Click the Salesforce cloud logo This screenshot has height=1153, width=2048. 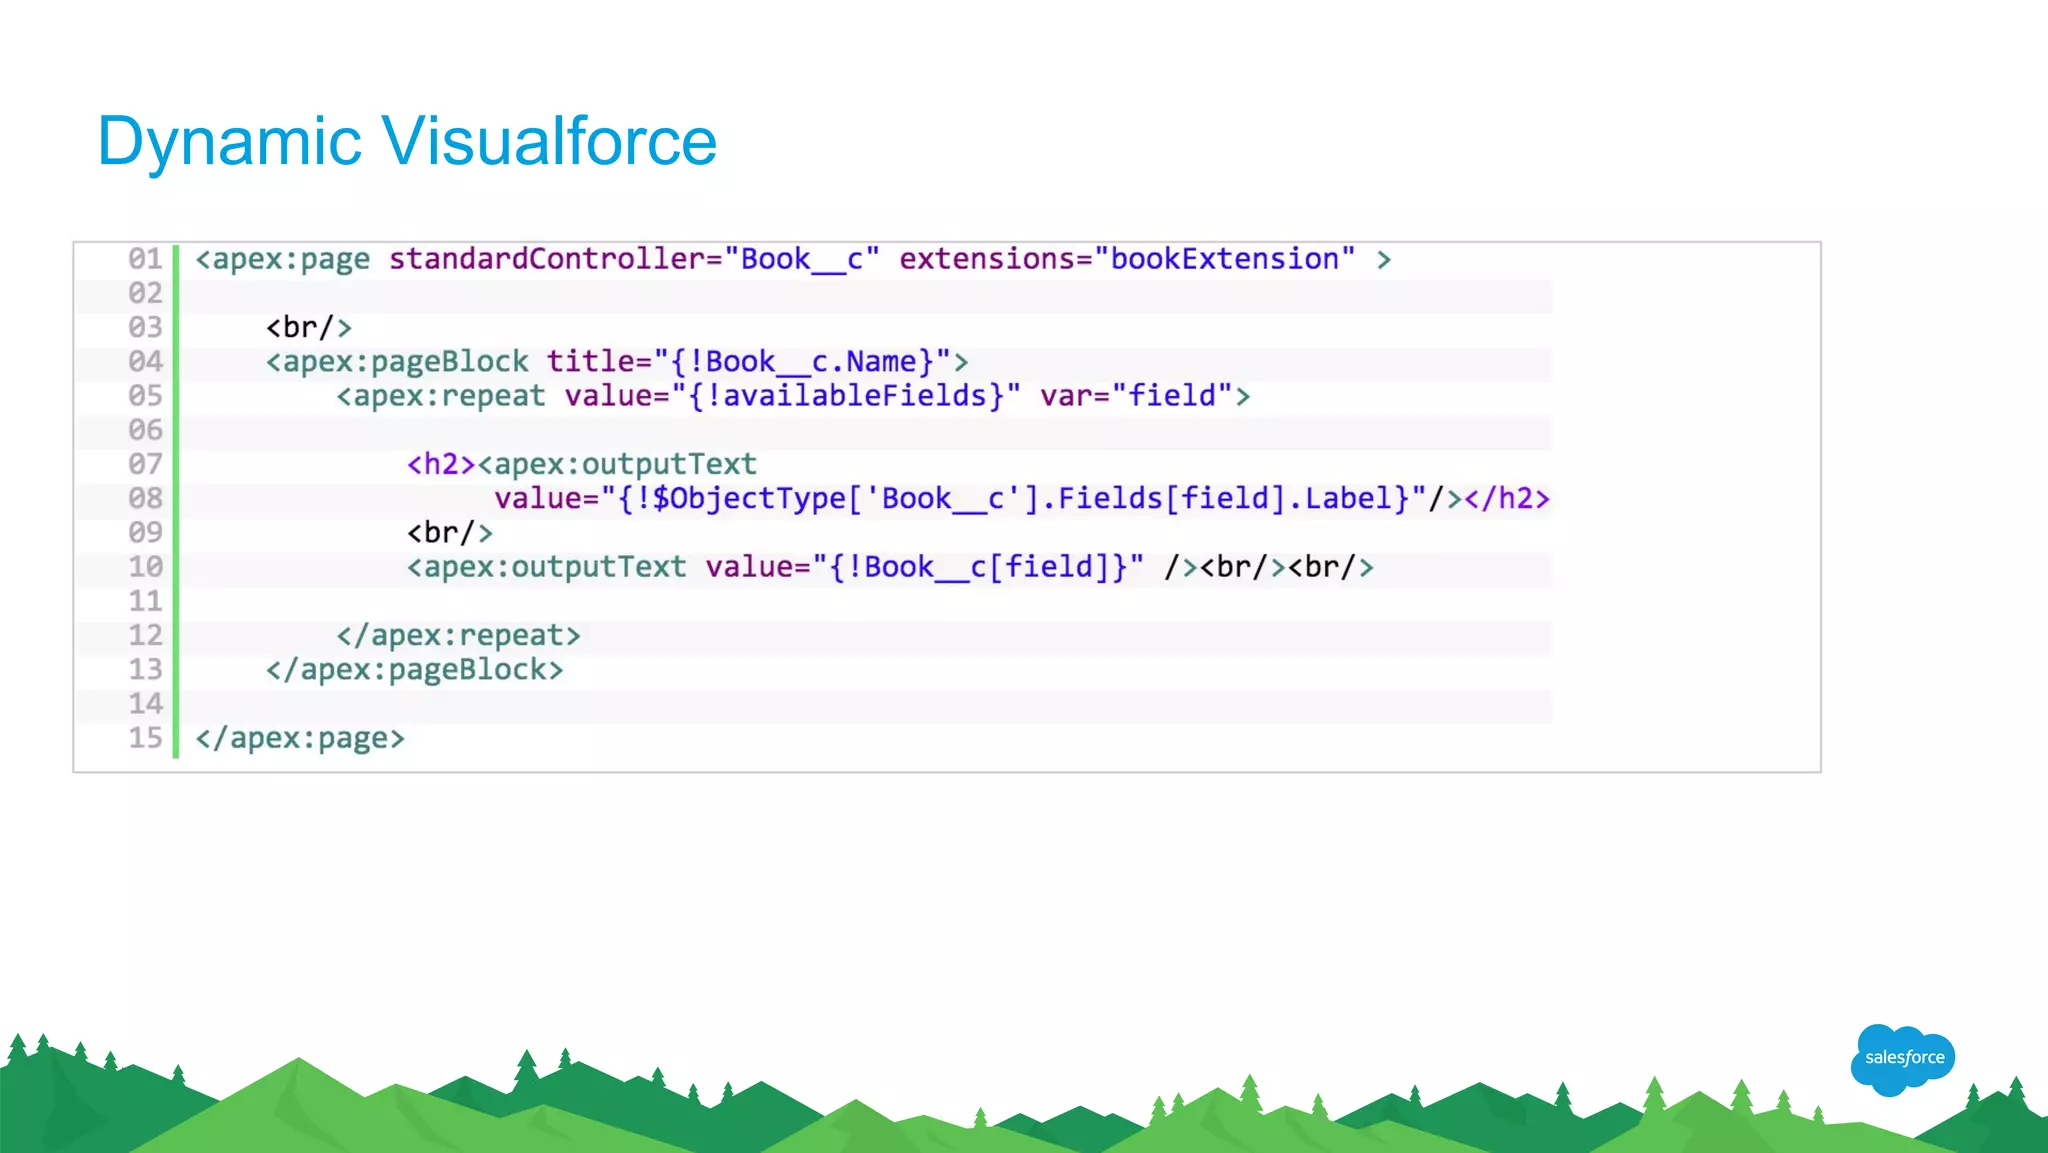pos(1903,1059)
